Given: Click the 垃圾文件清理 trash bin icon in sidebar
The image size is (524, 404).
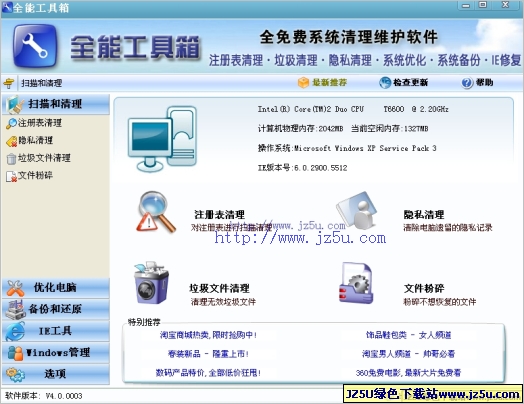Looking at the screenshot, I should click(x=11, y=159).
